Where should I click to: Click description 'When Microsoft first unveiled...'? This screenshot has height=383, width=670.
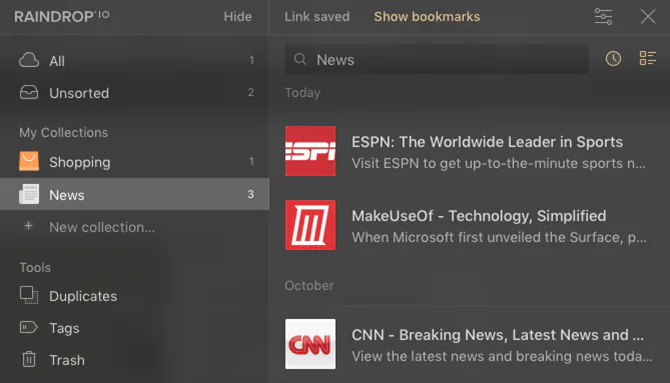click(499, 237)
